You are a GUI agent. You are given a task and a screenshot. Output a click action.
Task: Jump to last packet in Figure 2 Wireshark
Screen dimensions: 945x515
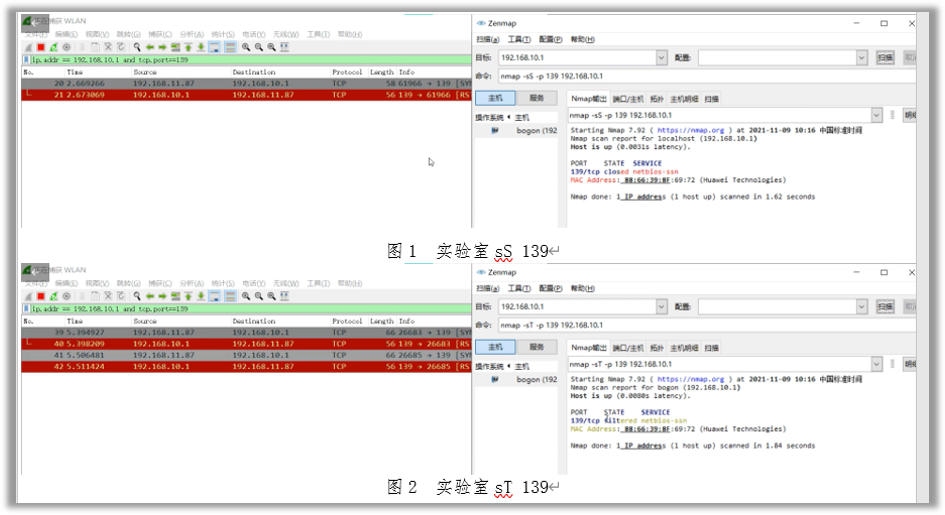tap(201, 296)
